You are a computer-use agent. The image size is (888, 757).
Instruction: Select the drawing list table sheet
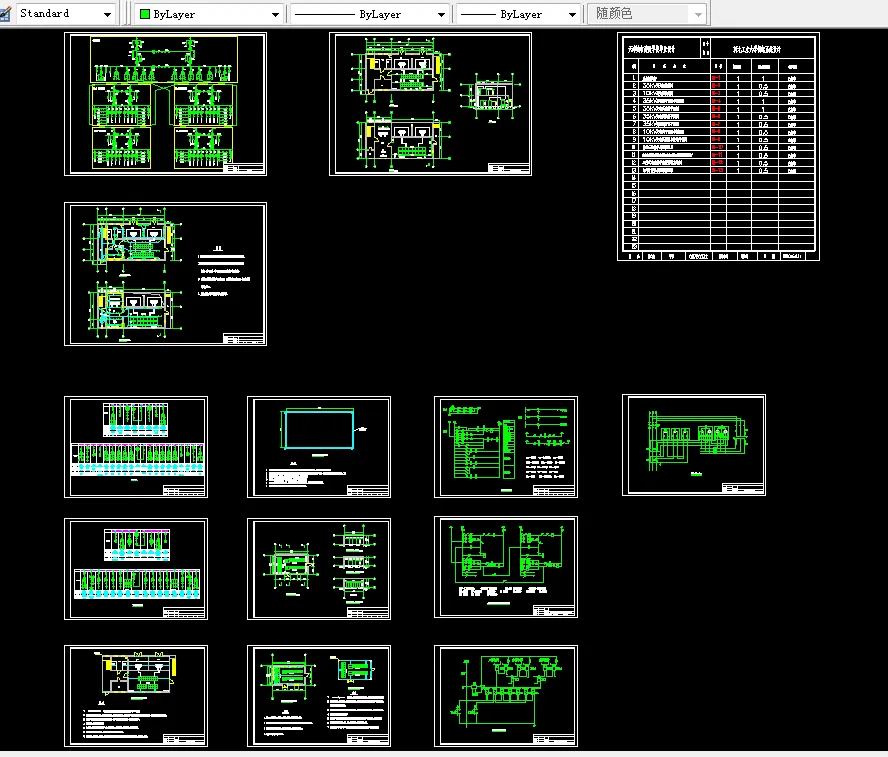click(x=718, y=146)
